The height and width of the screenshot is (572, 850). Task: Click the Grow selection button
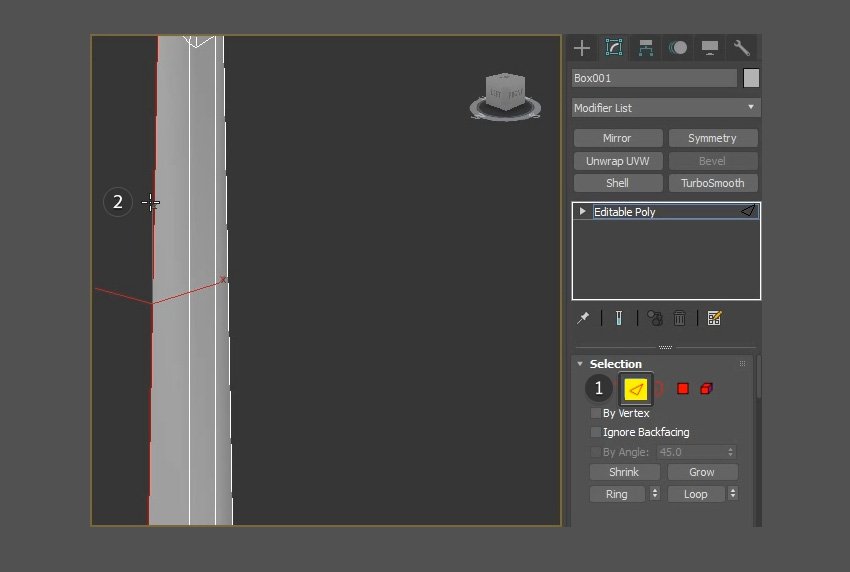click(x=702, y=472)
